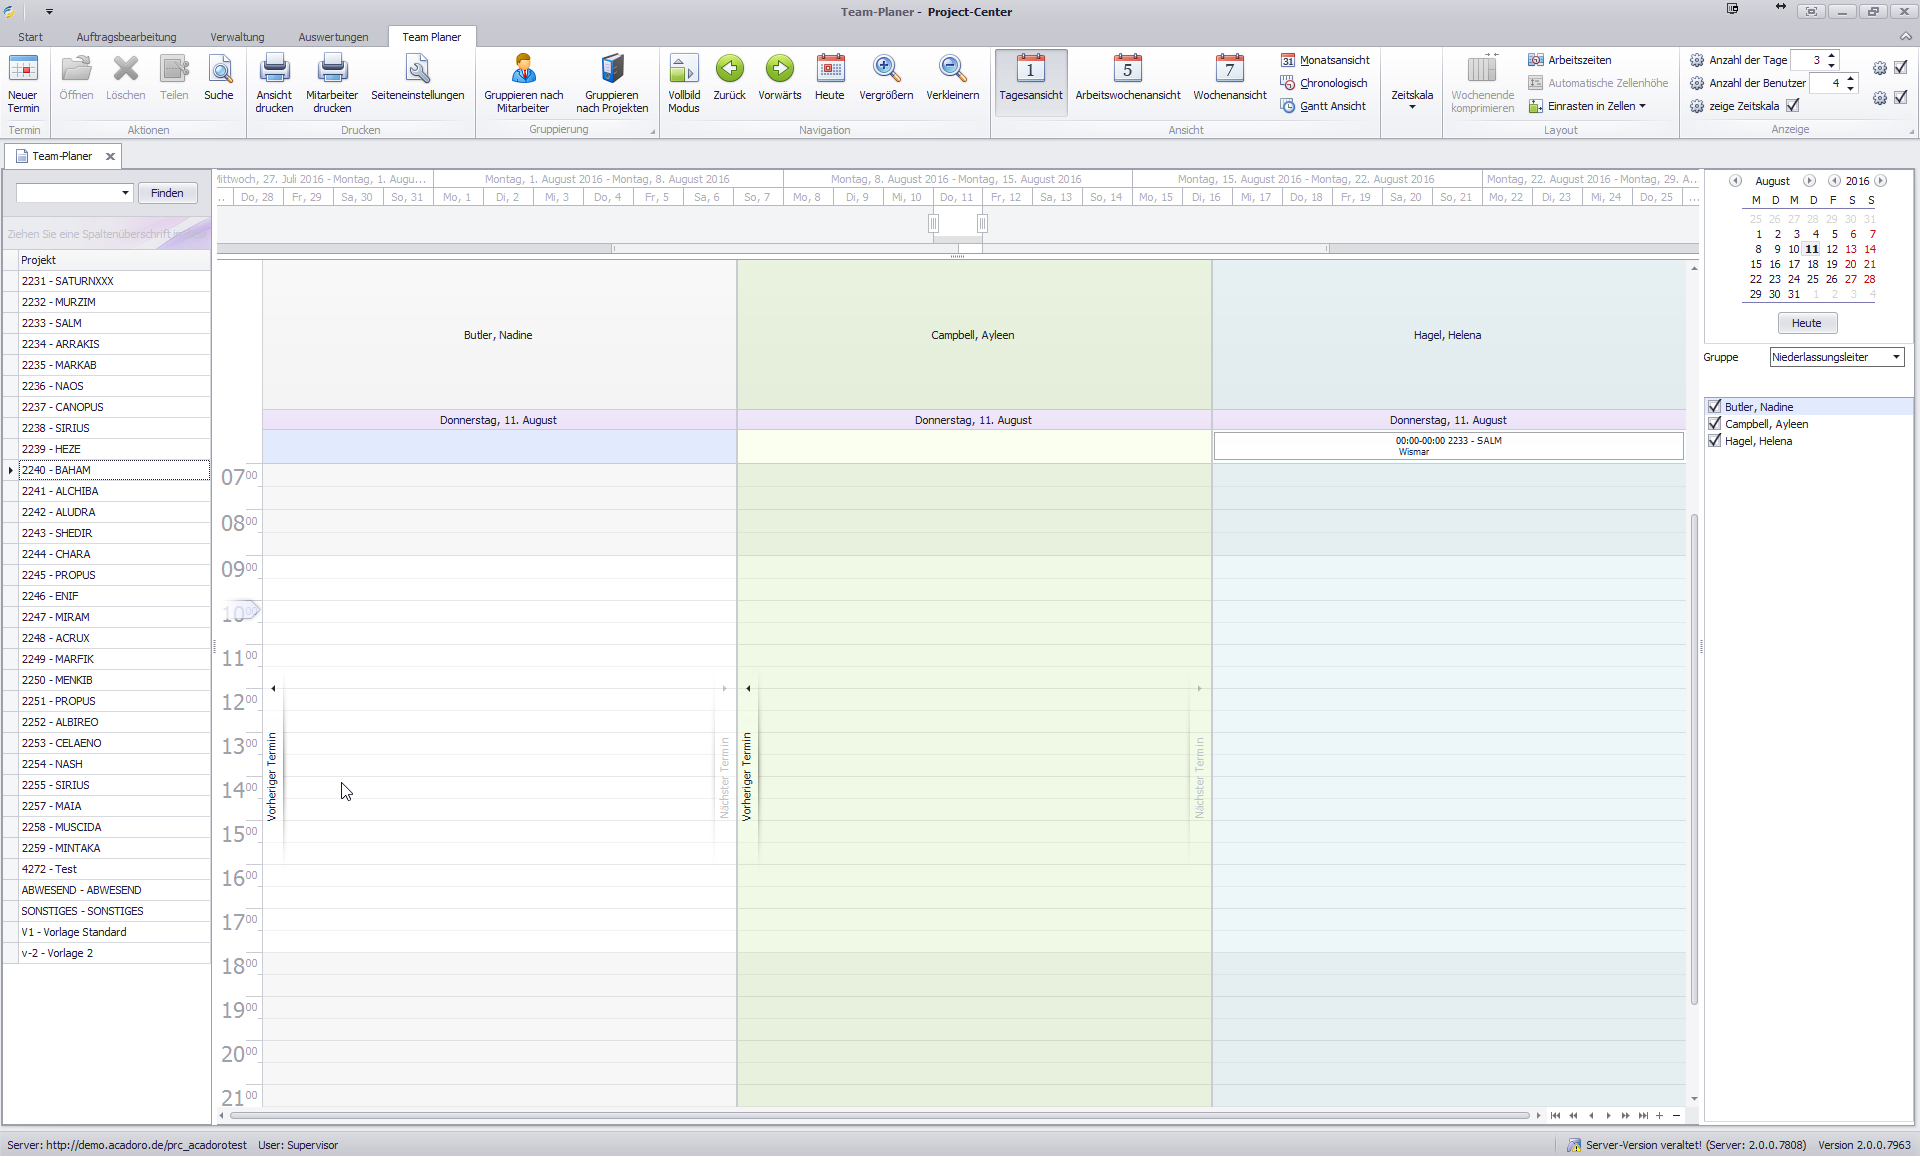Open the Gruppe Niederlassungsleiter dropdown
1920x1156 pixels.
click(1896, 357)
